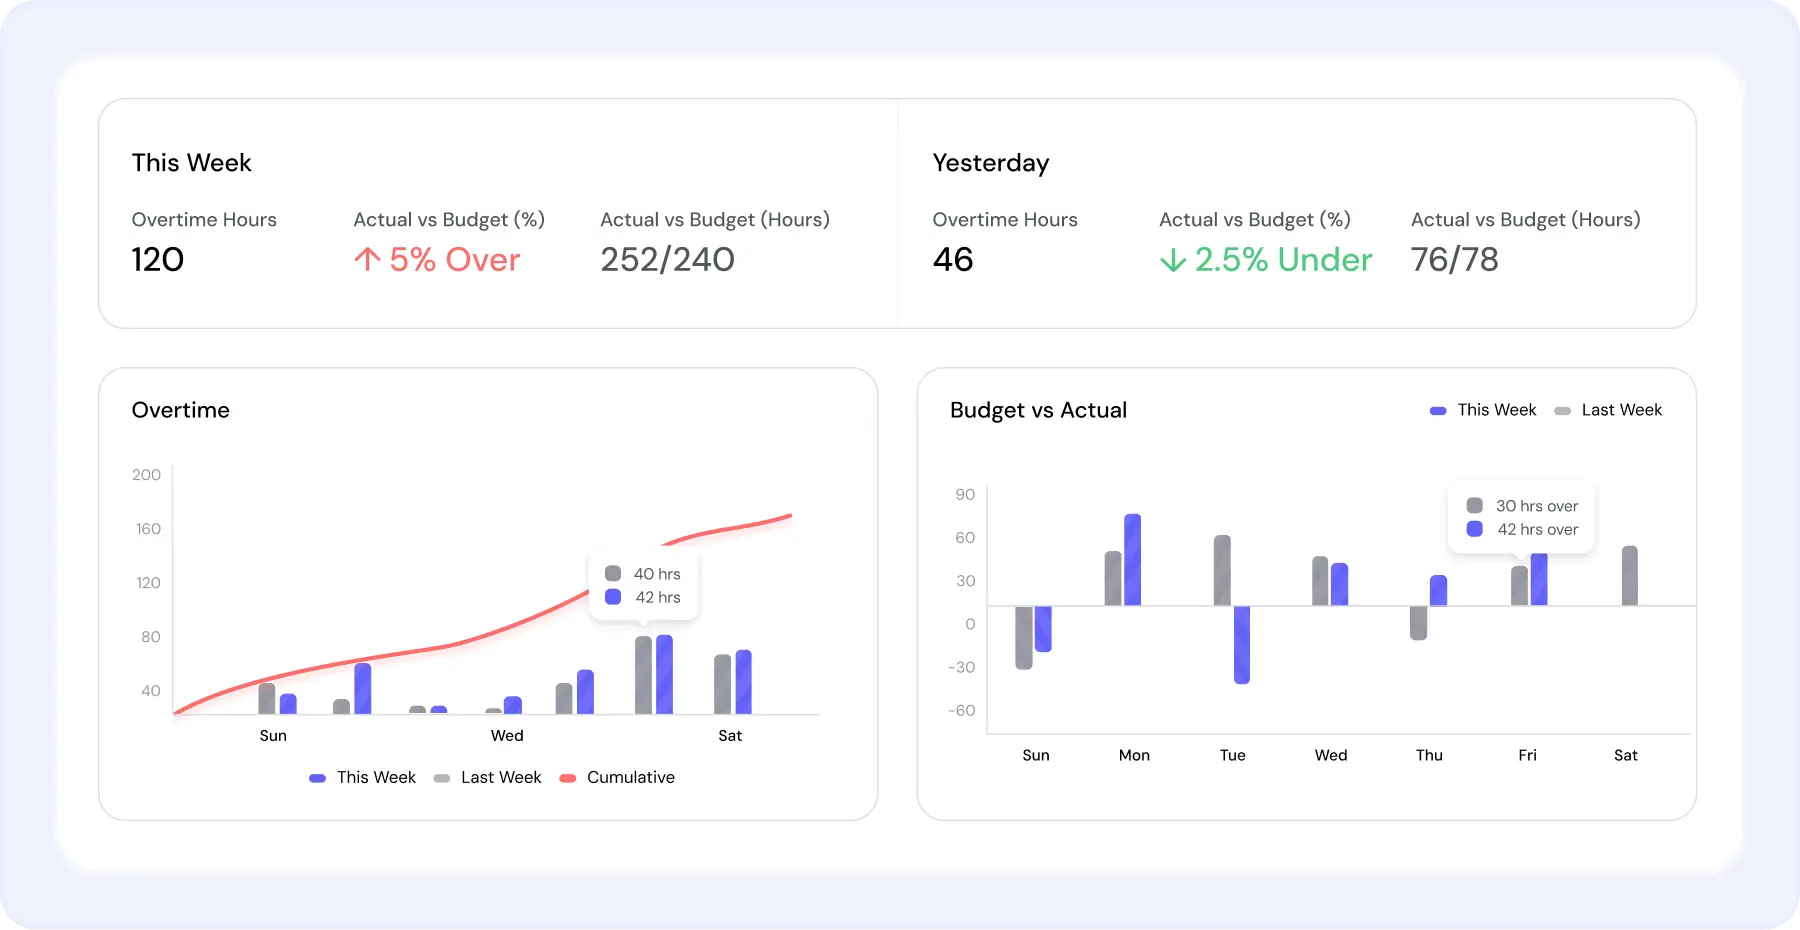
Task: Click Tuesday's blue bar in Budget vs Actual
Action: pyautogui.click(x=1243, y=645)
